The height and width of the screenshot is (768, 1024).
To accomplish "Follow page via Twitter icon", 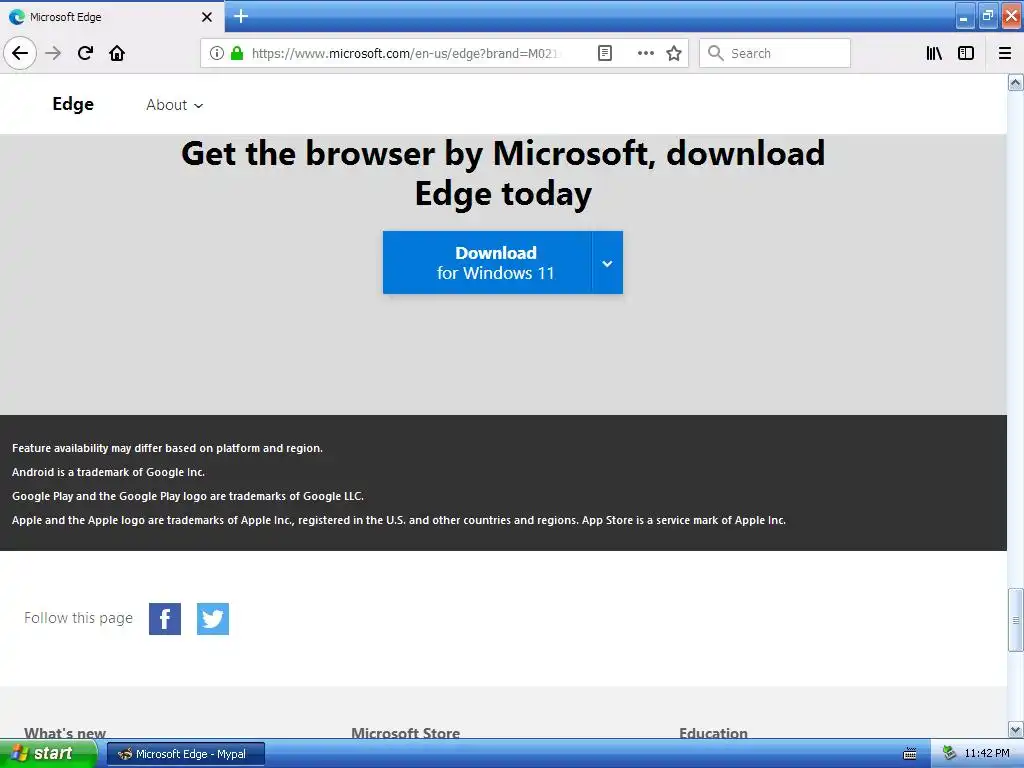I will [x=213, y=618].
